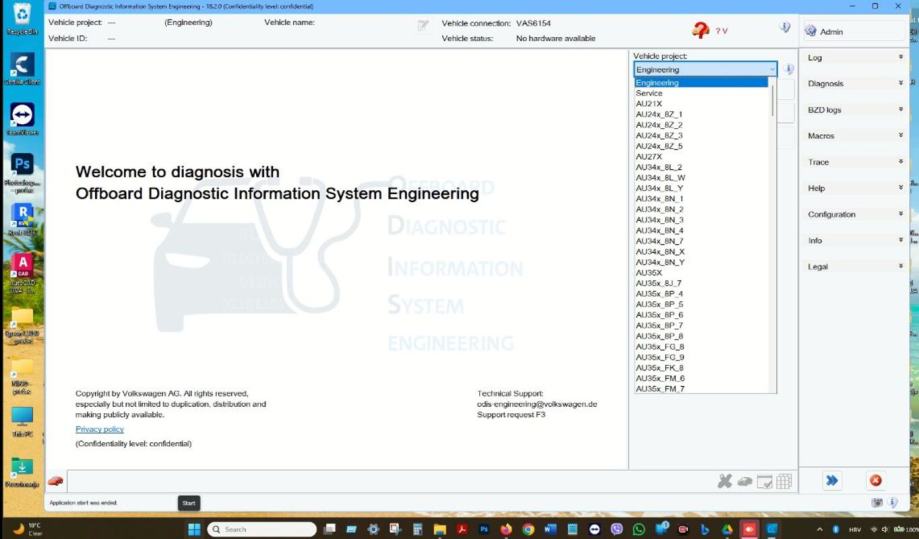Viewport: 919px width, 539px height.
Task: Click the crossed wrench tool icon
Action: (725, 481)
